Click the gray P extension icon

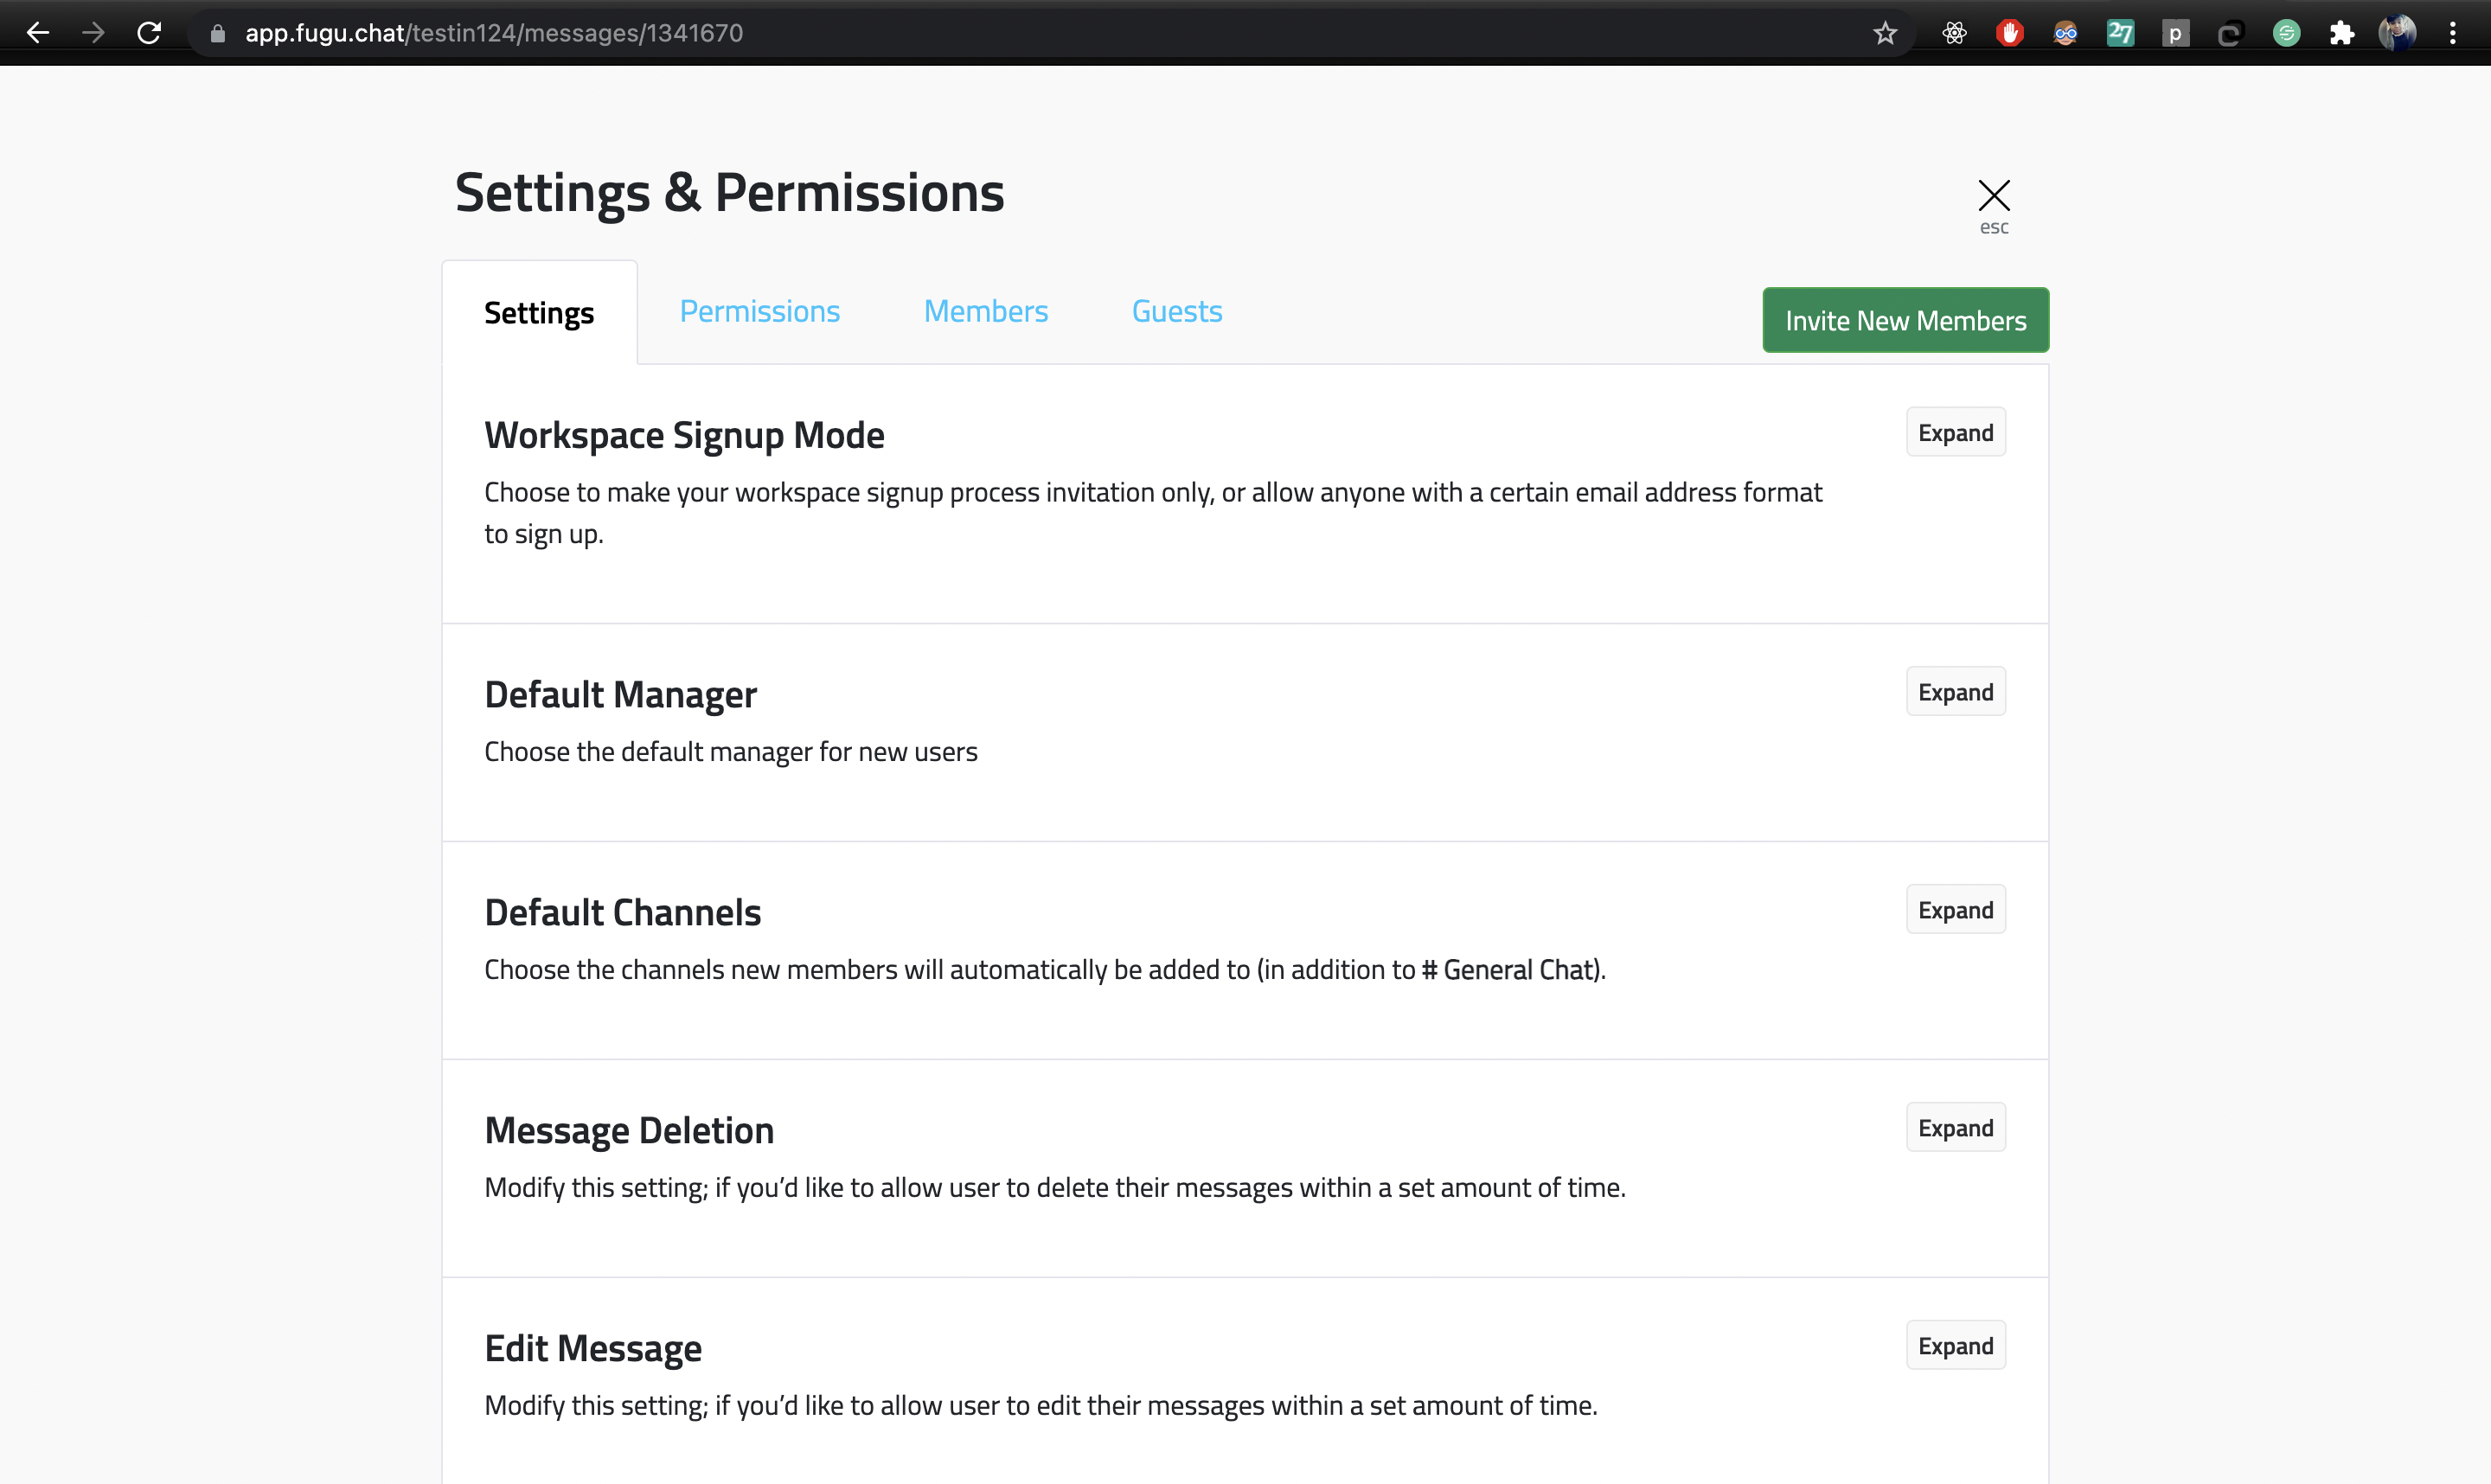[2175, 33]
